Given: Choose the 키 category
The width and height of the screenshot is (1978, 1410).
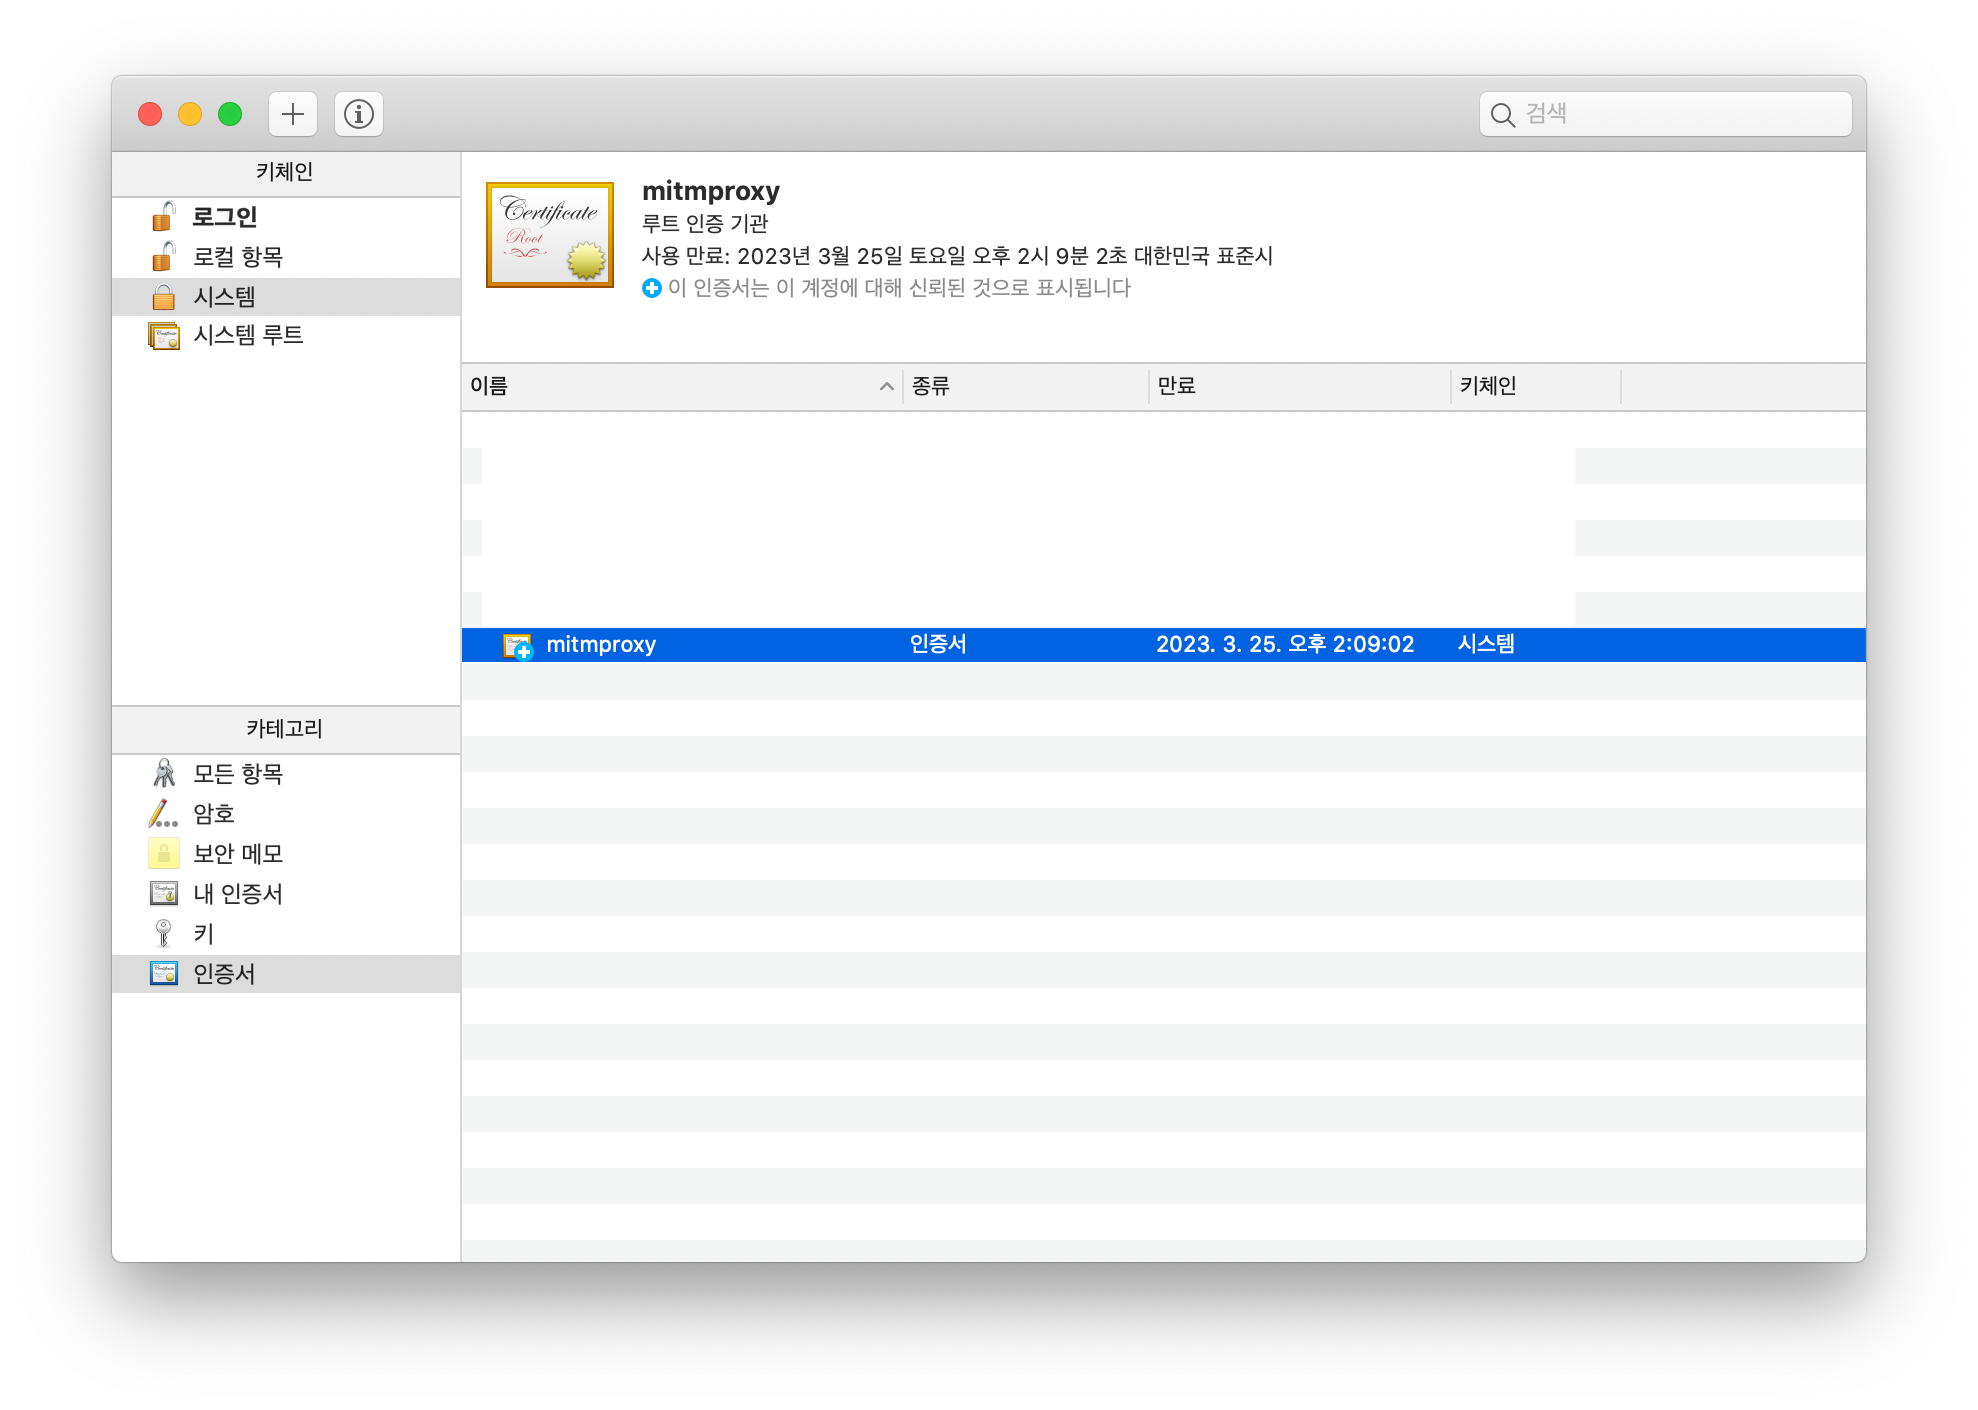Looking at the screenshot, I should (x=286, y=934).
